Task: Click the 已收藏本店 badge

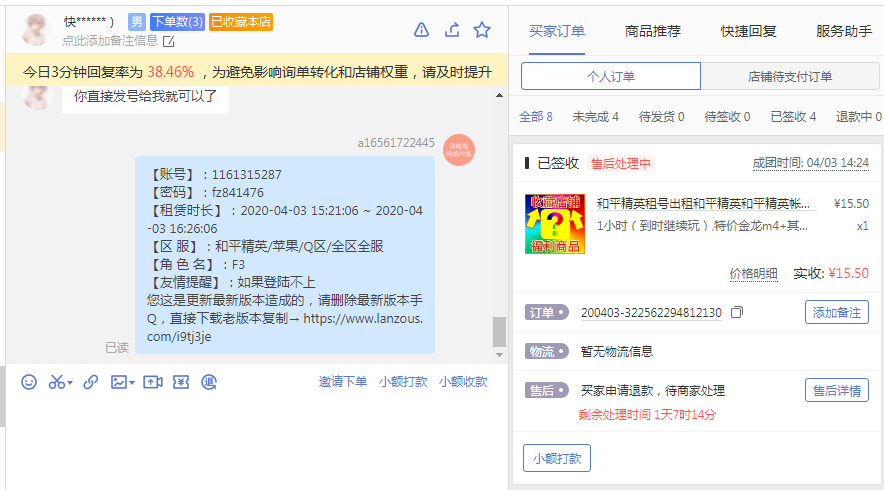Action: click(x=241, y=22)
